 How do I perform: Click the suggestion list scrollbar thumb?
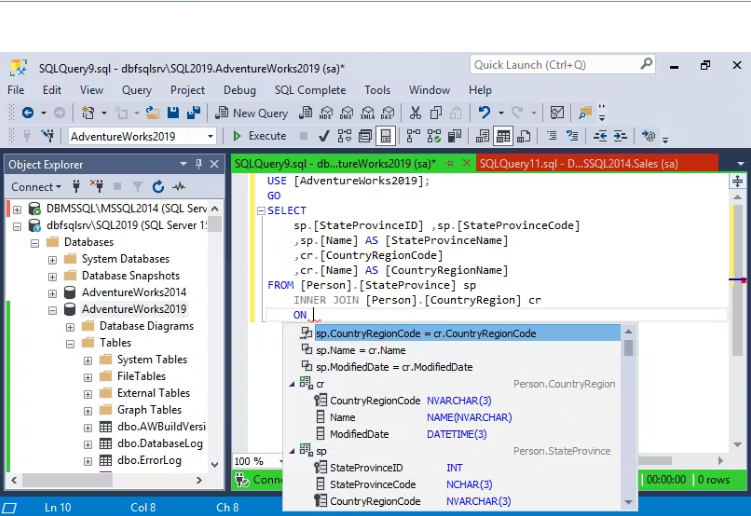tap(628, 347)
